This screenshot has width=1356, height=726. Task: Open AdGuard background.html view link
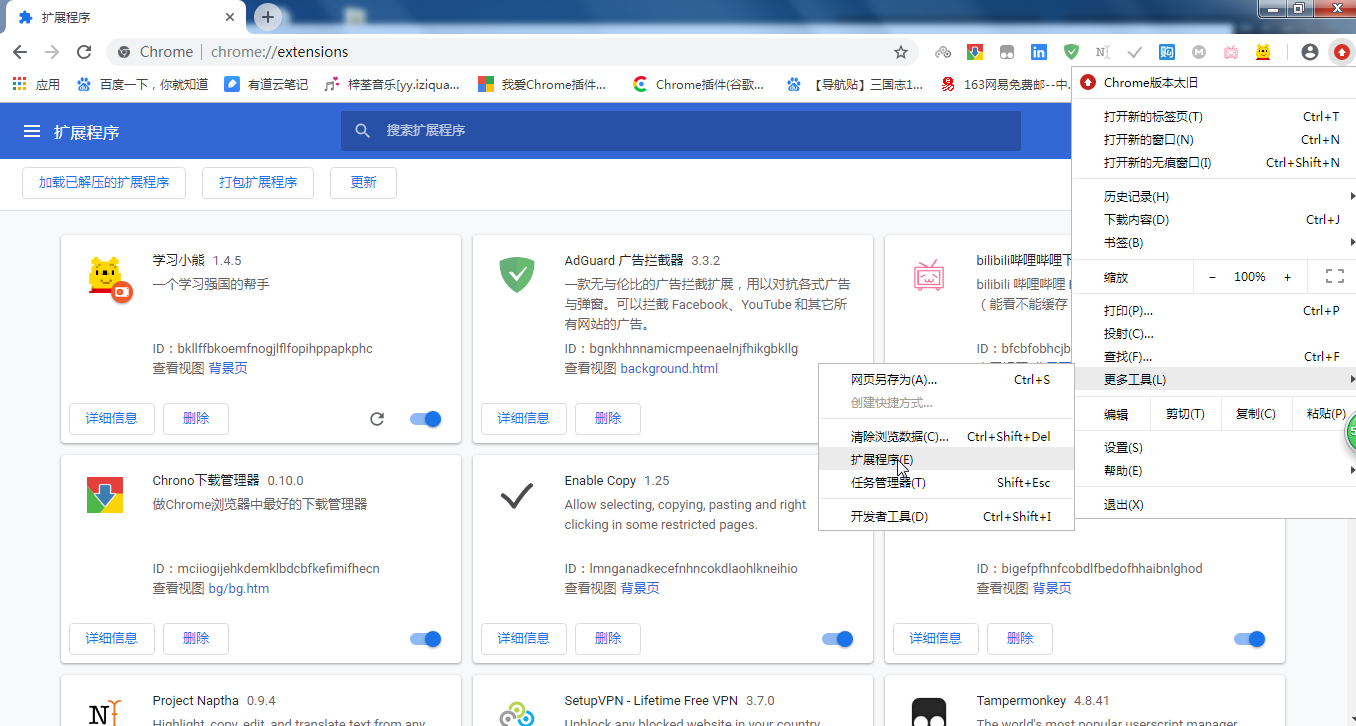point(669,368)
